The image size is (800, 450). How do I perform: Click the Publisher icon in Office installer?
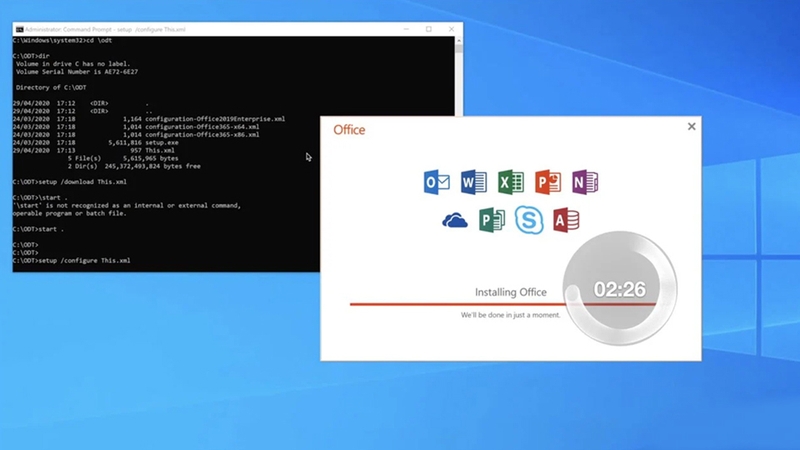(492, 220)
